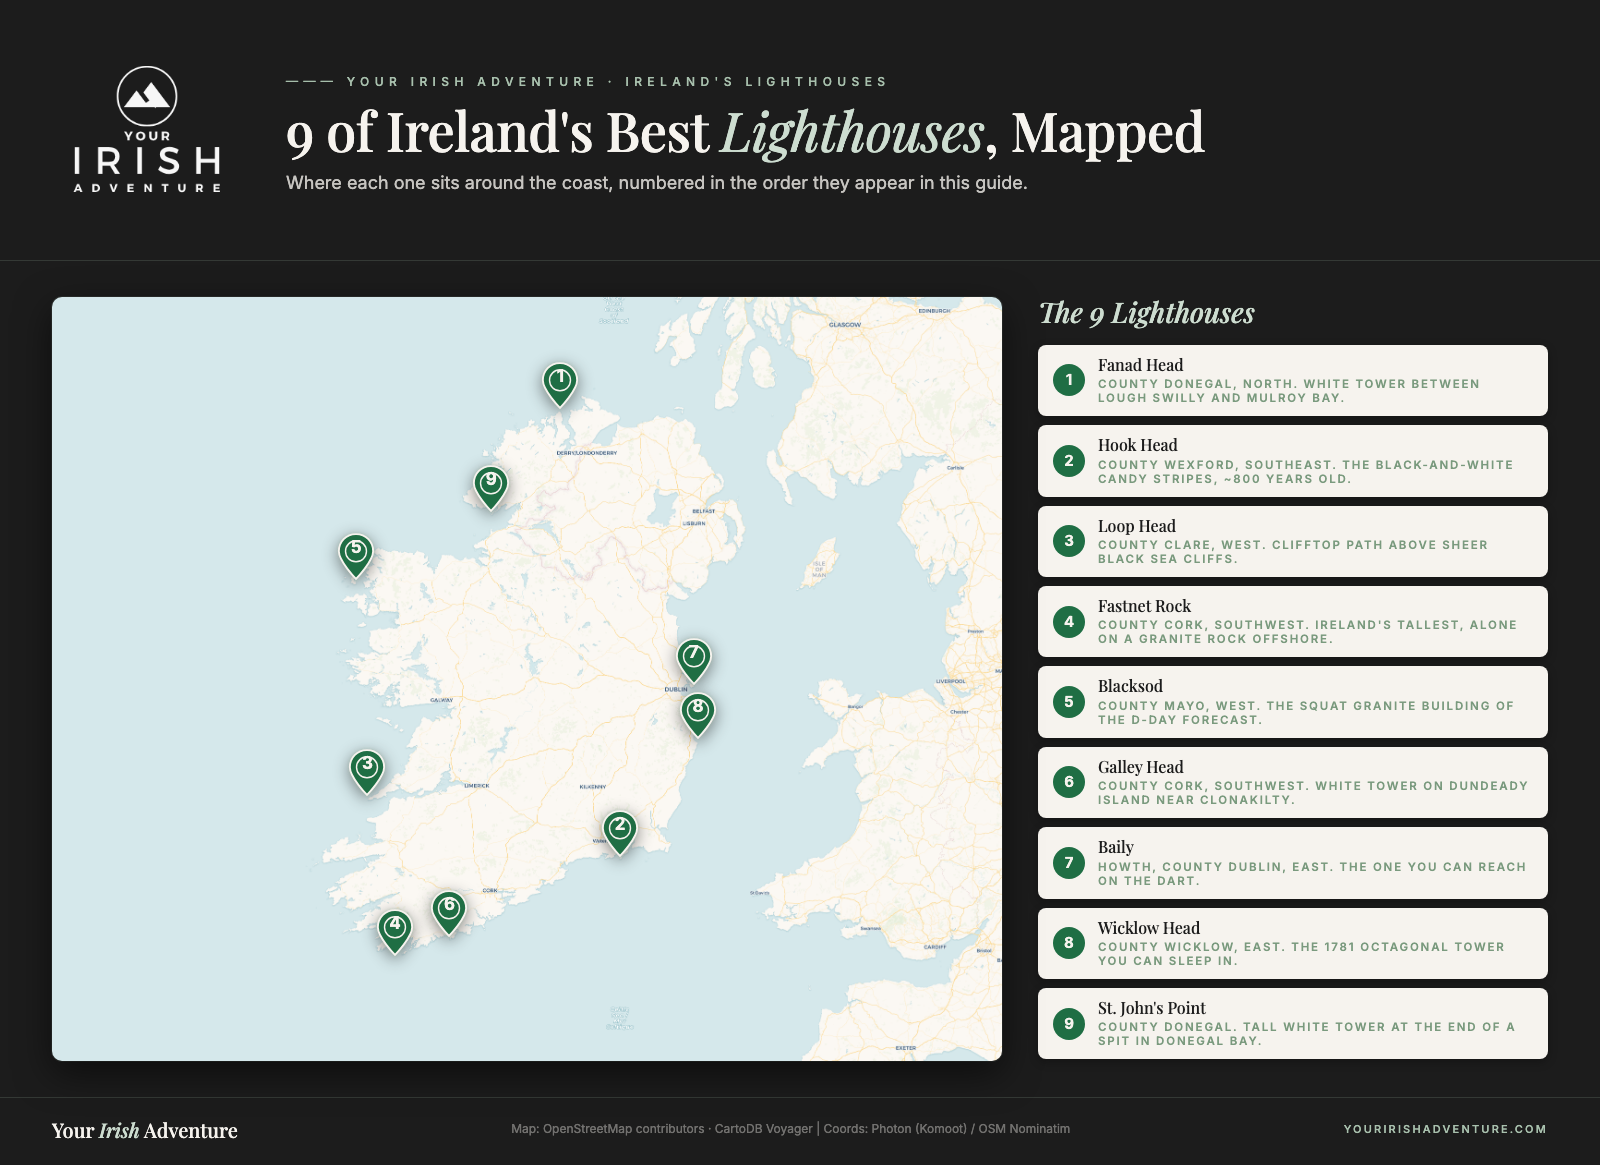This screenshot has height=1165, width=1600.
Task: Open the Baily list title
Action: point(1116,847)
